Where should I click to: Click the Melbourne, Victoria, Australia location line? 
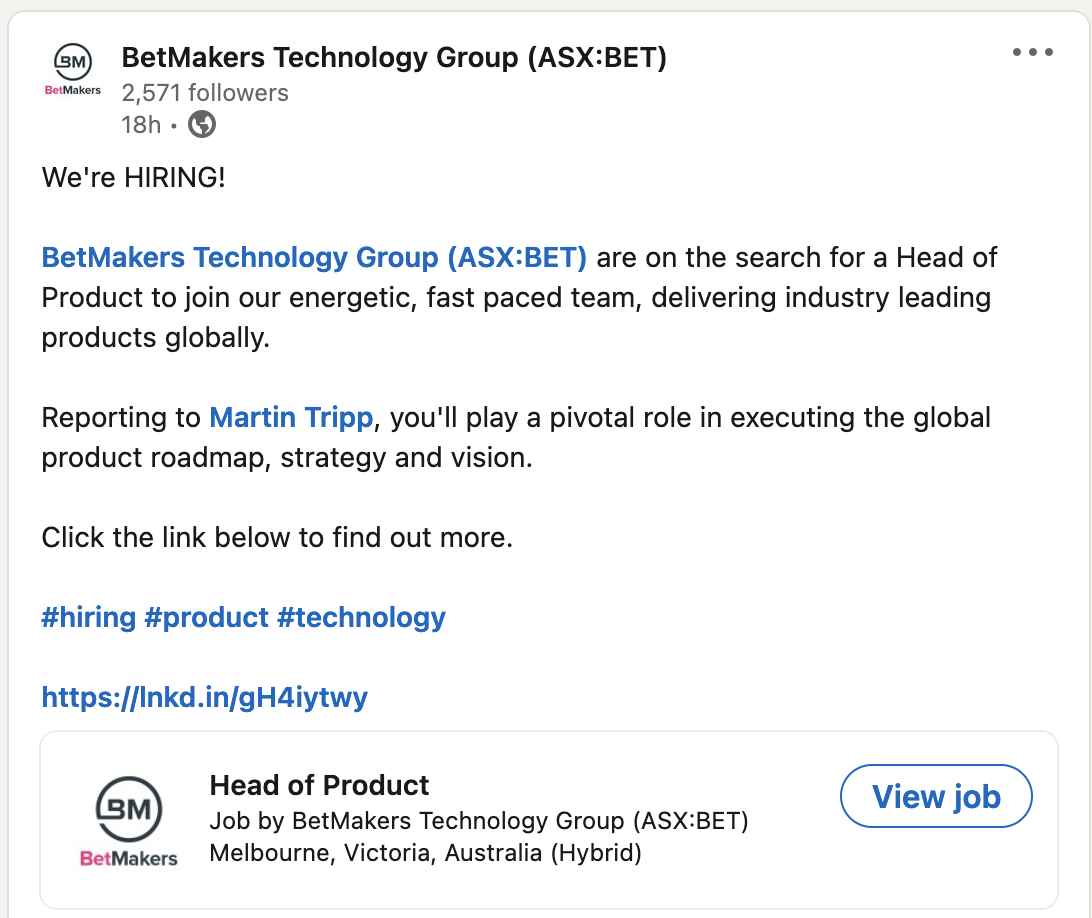[425, 854]
